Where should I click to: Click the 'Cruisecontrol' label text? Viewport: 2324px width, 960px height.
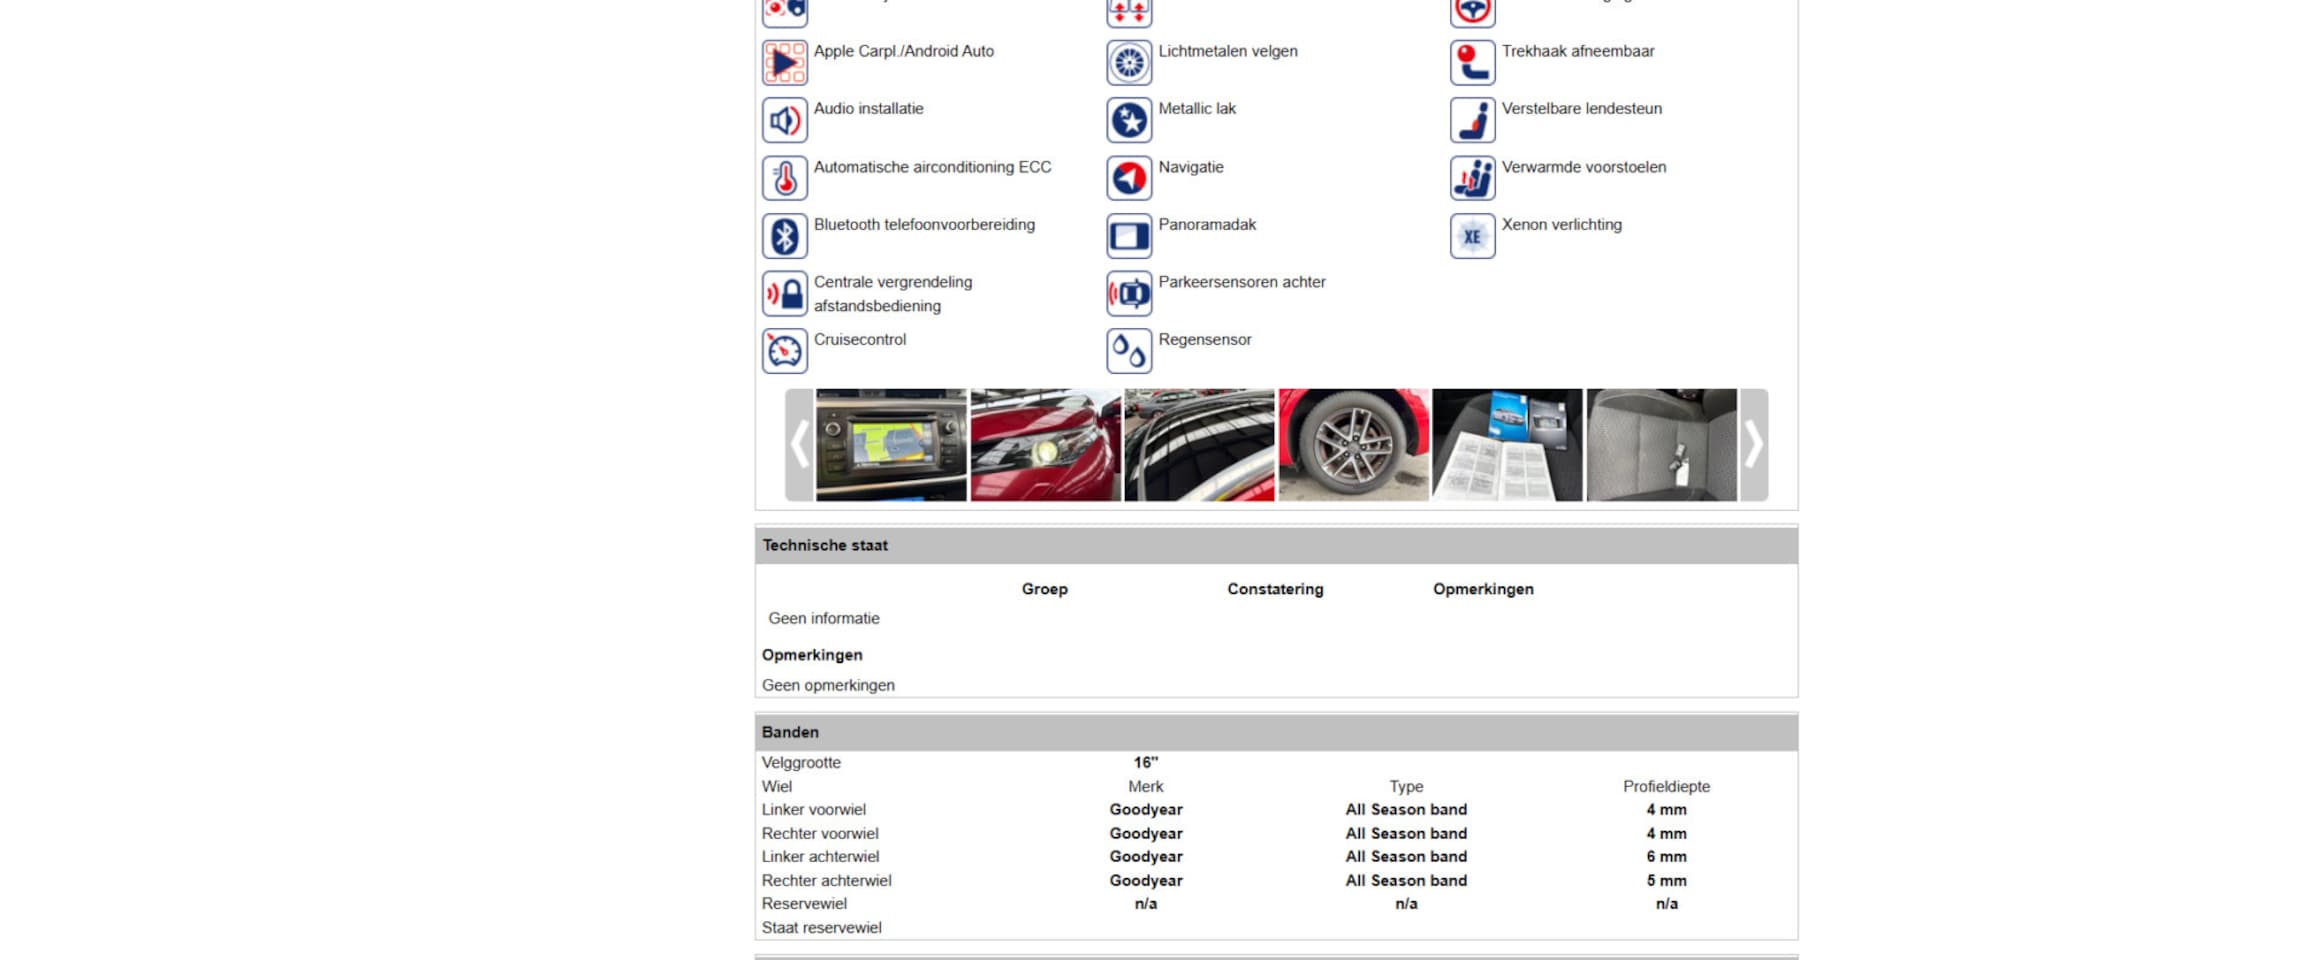[x=860, y=339]
